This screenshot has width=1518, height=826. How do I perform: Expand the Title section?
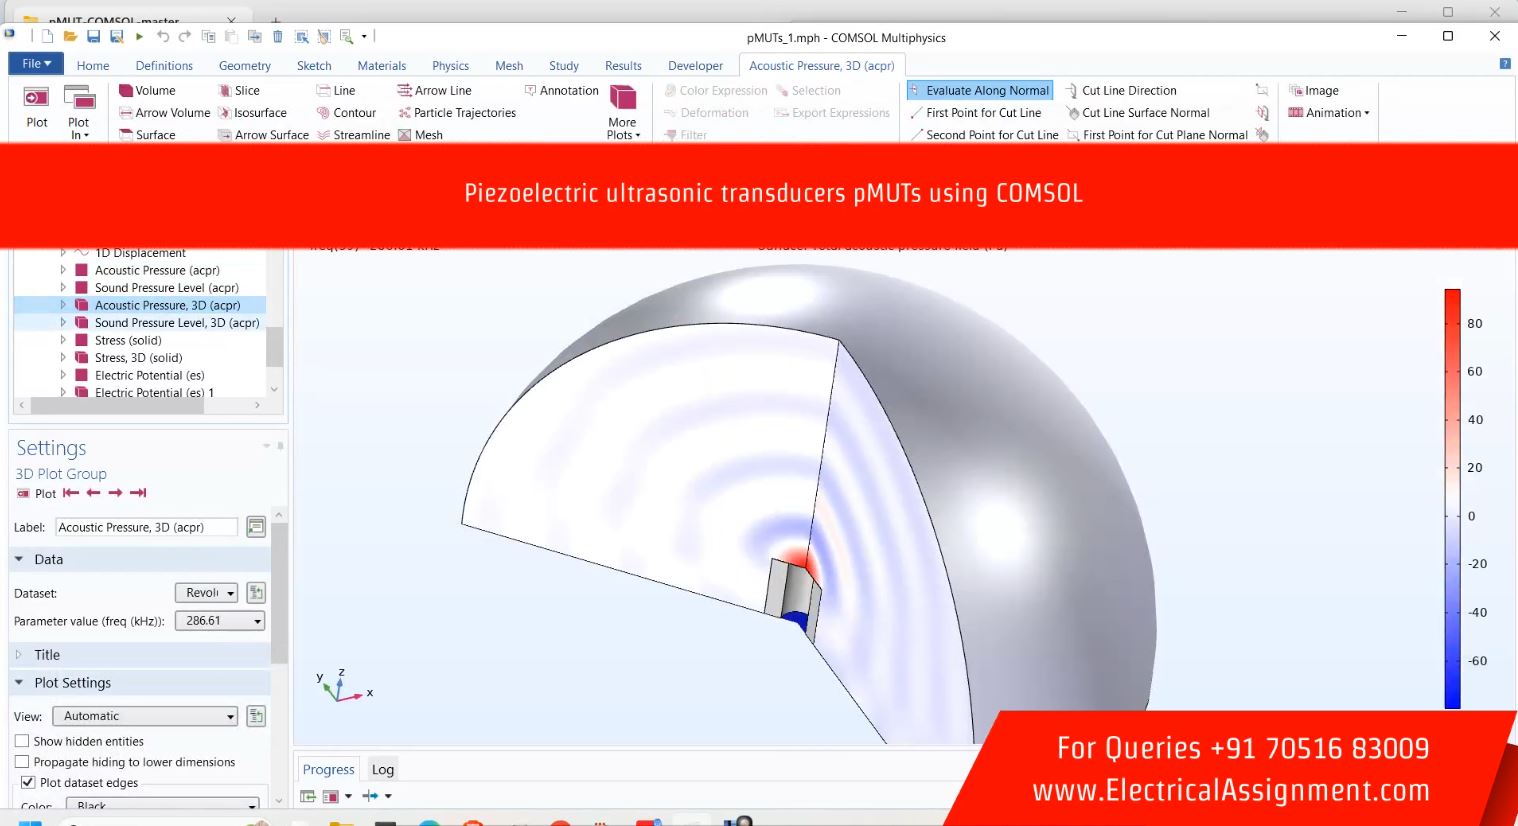[x=47, y=655]
